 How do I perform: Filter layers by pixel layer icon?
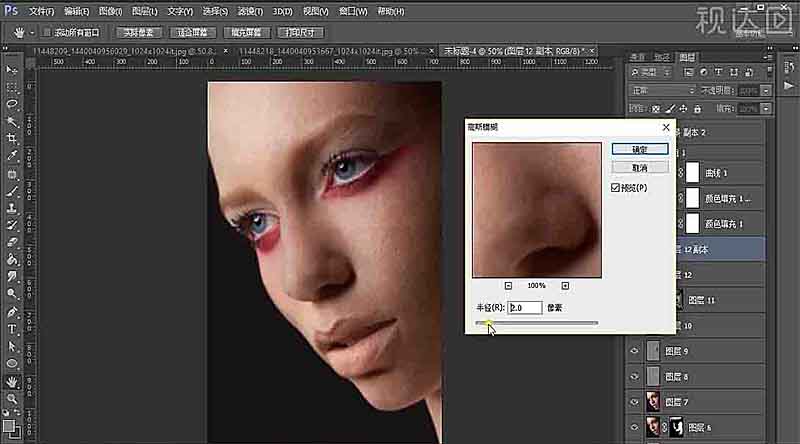pos(688,72)
